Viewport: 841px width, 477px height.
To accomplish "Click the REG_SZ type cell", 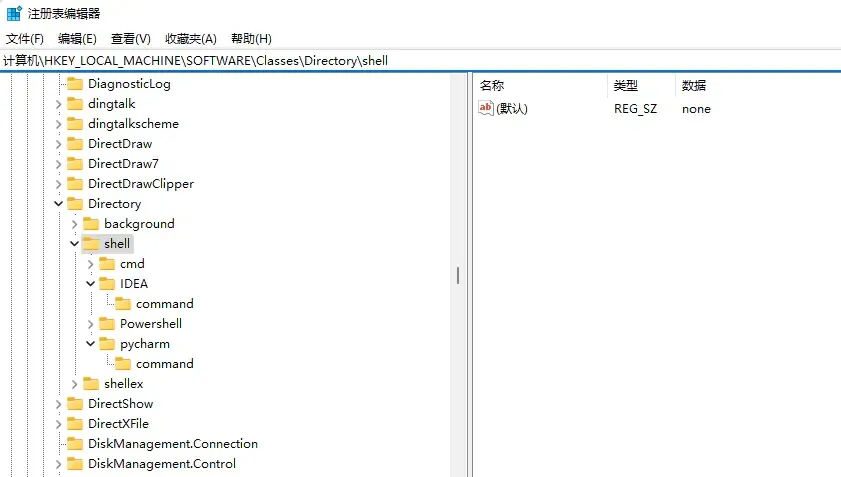I will [636, 109].
